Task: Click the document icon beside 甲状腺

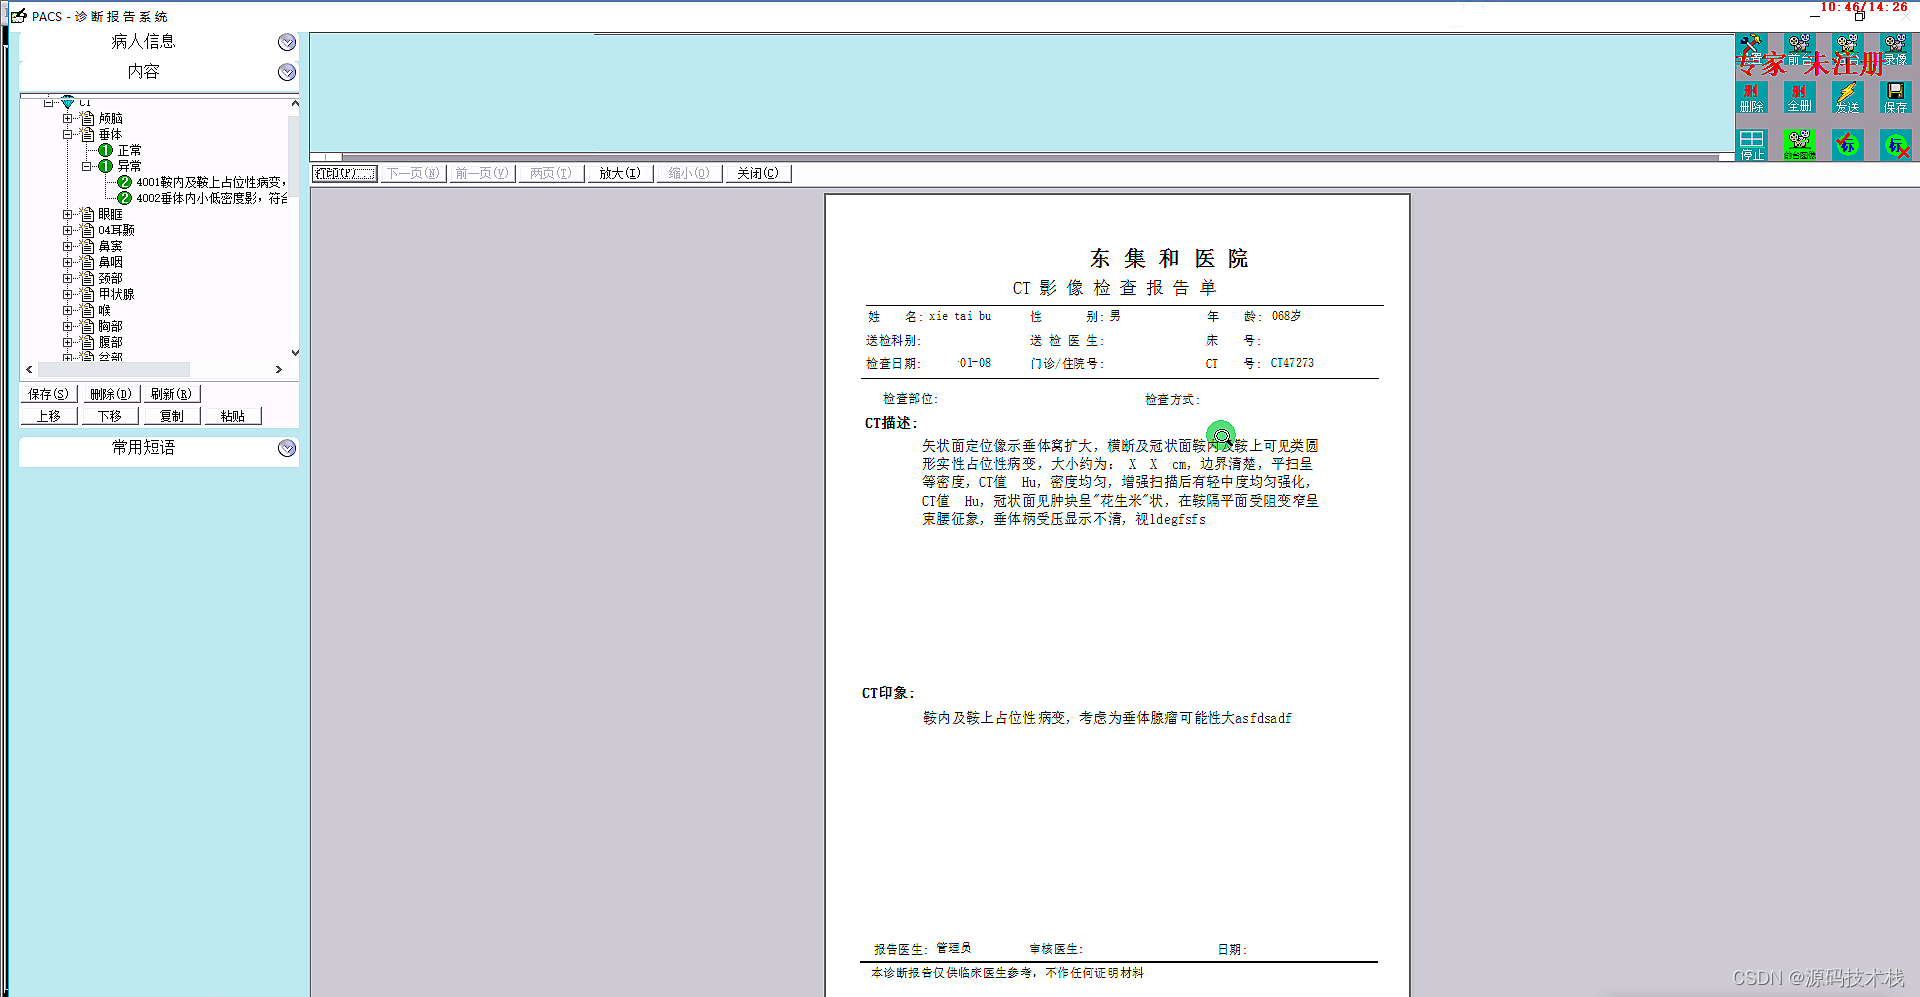Action: coord(87,294)
